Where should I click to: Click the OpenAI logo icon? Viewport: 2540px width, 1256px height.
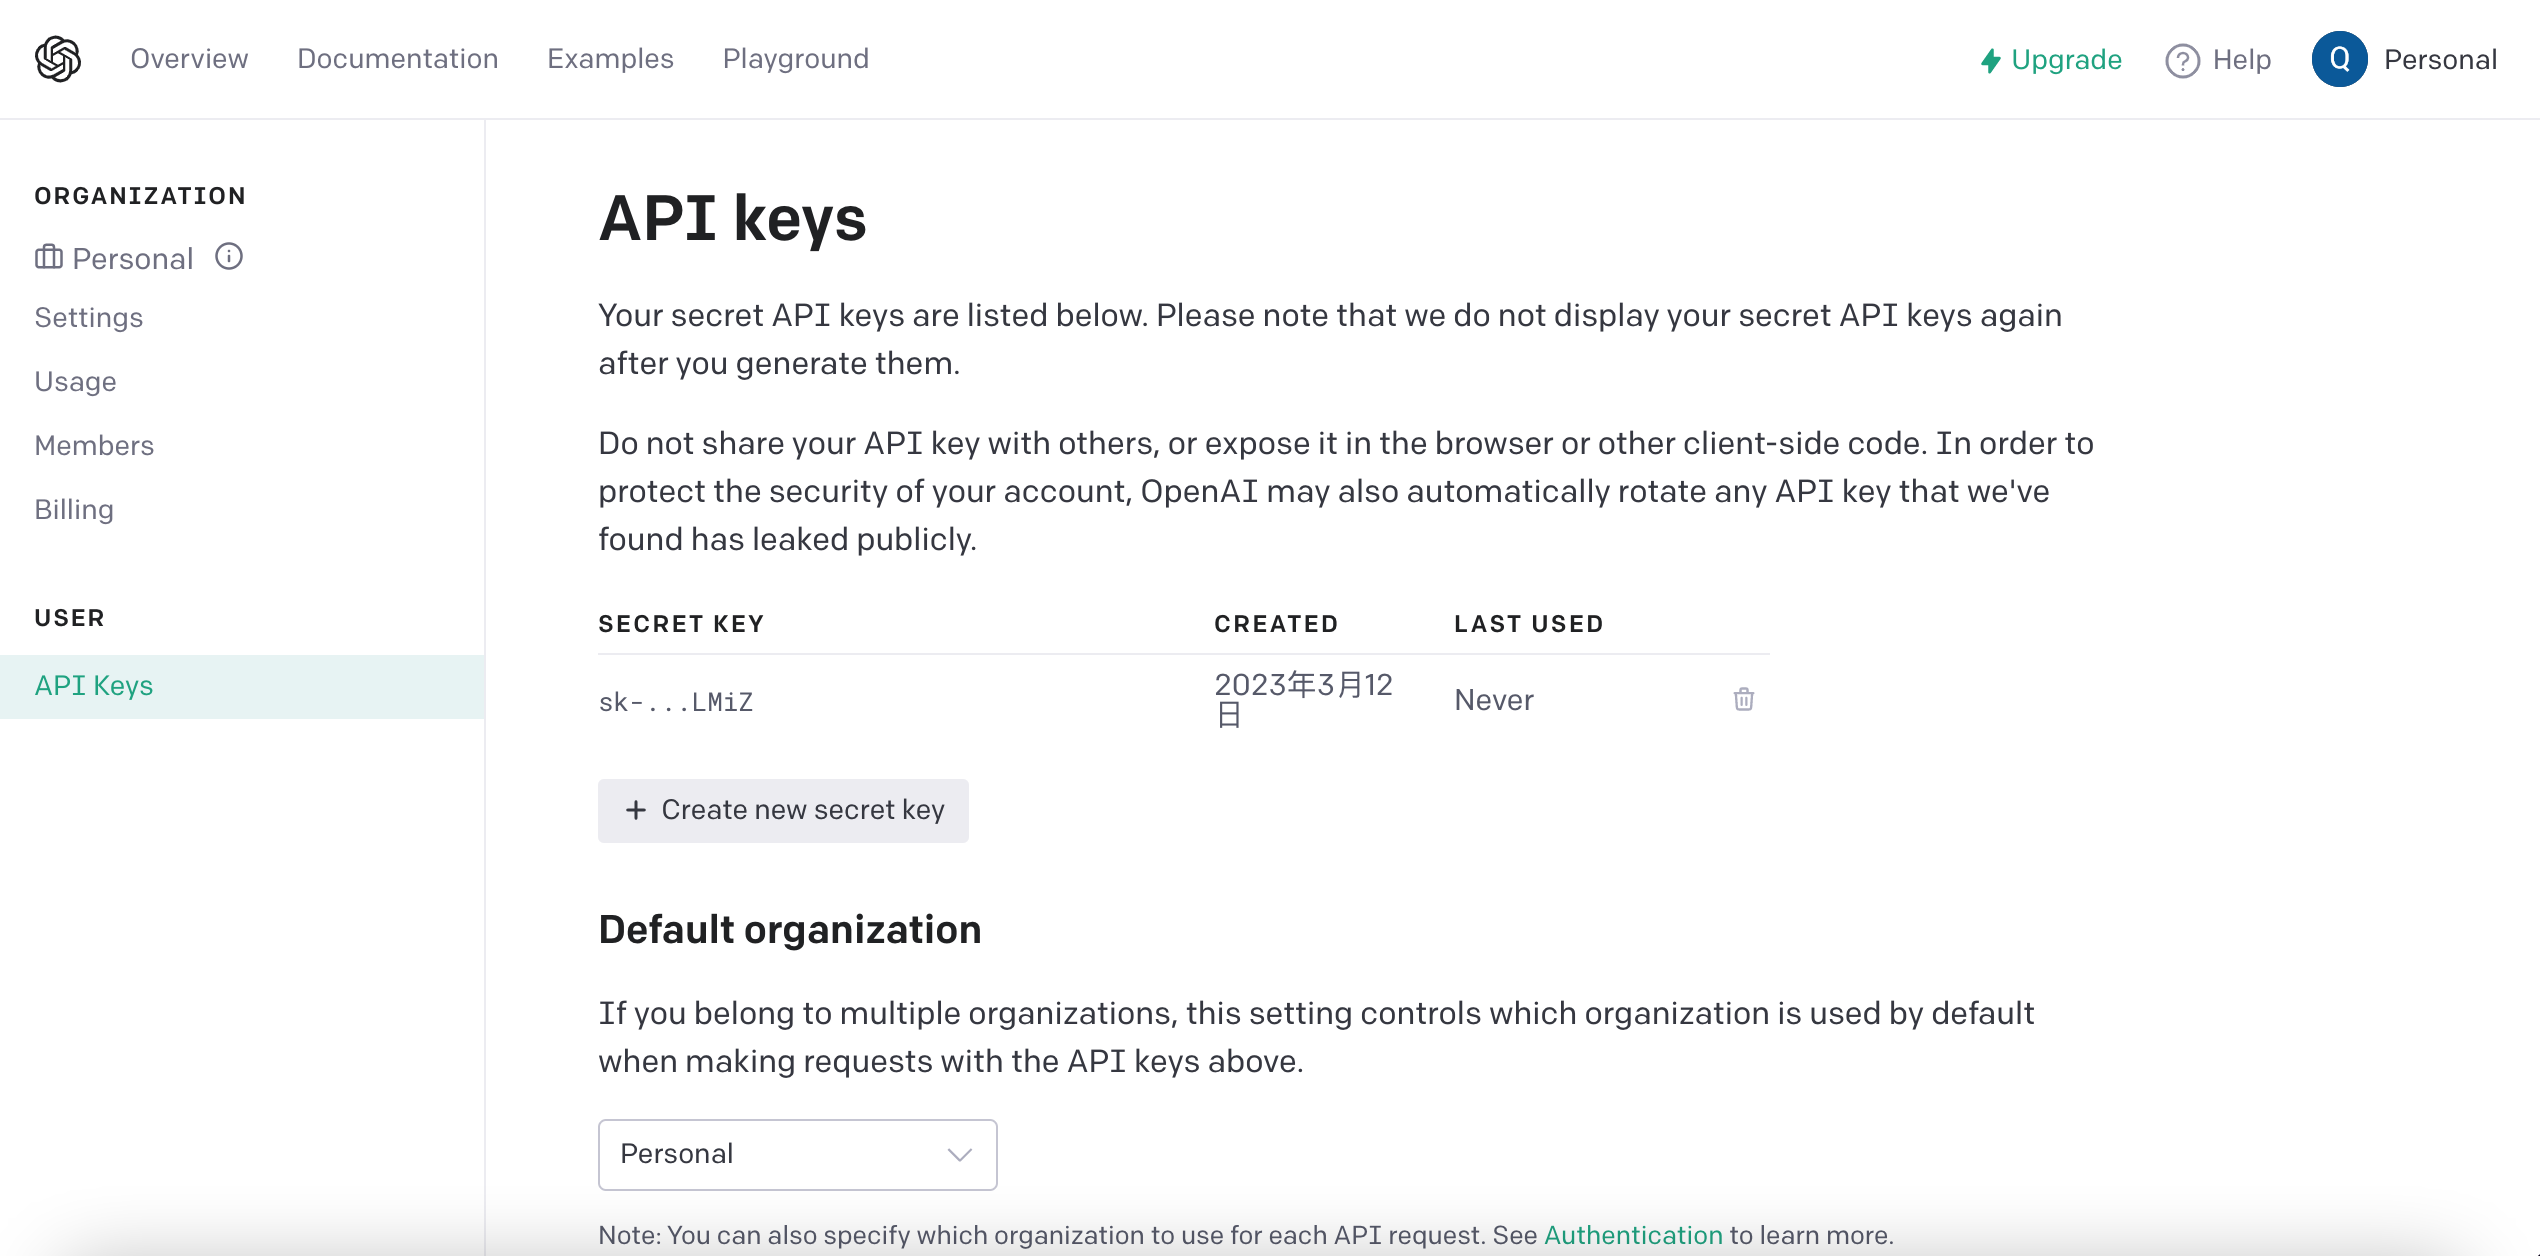coord(58,59)
